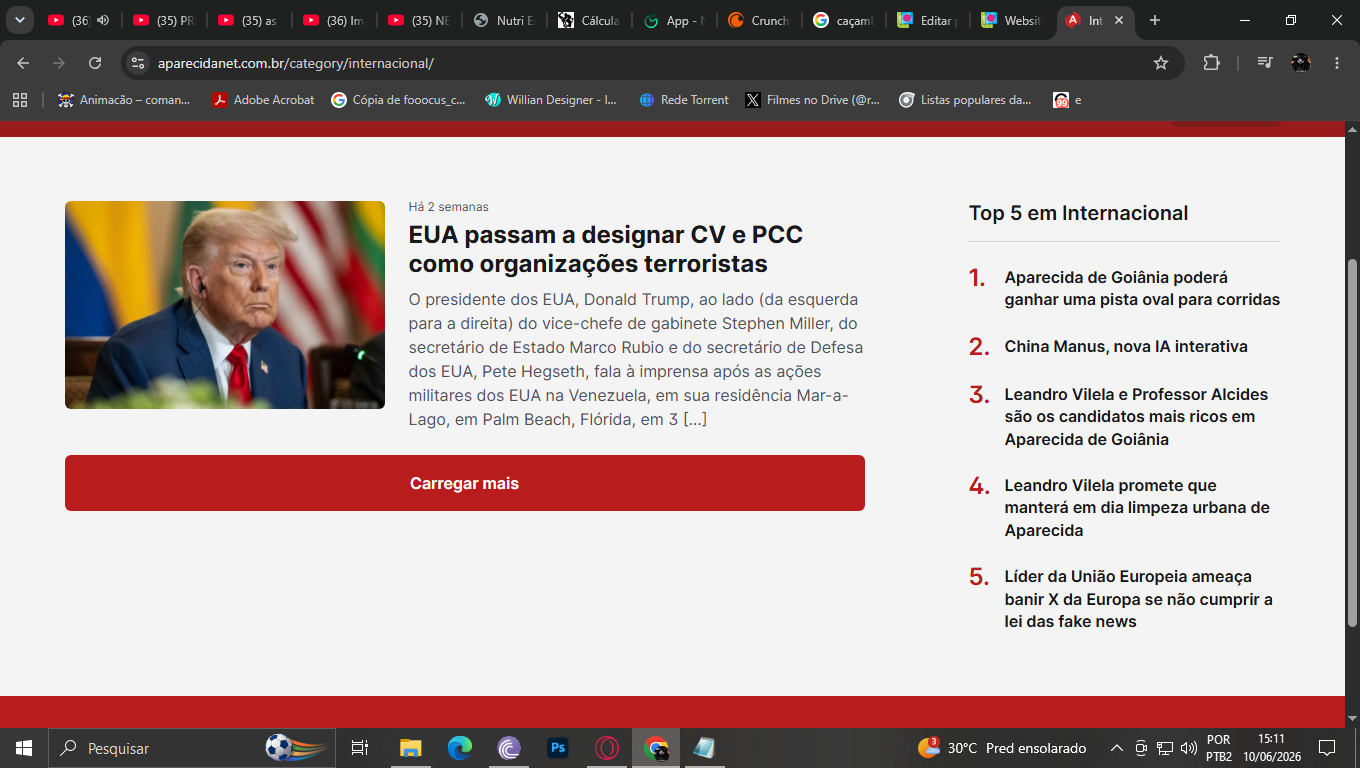Open the Animacão bookmark
The height and width of the screenshot is (768, 1360).
(124, 100)
